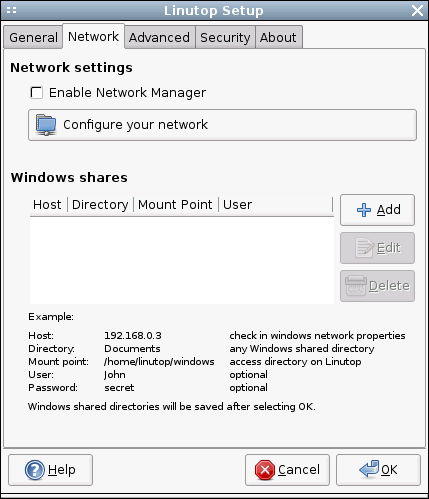Click inside the empty Windows shares list
This screenshot has width=429, height=499.
click(x=182, y=260)
